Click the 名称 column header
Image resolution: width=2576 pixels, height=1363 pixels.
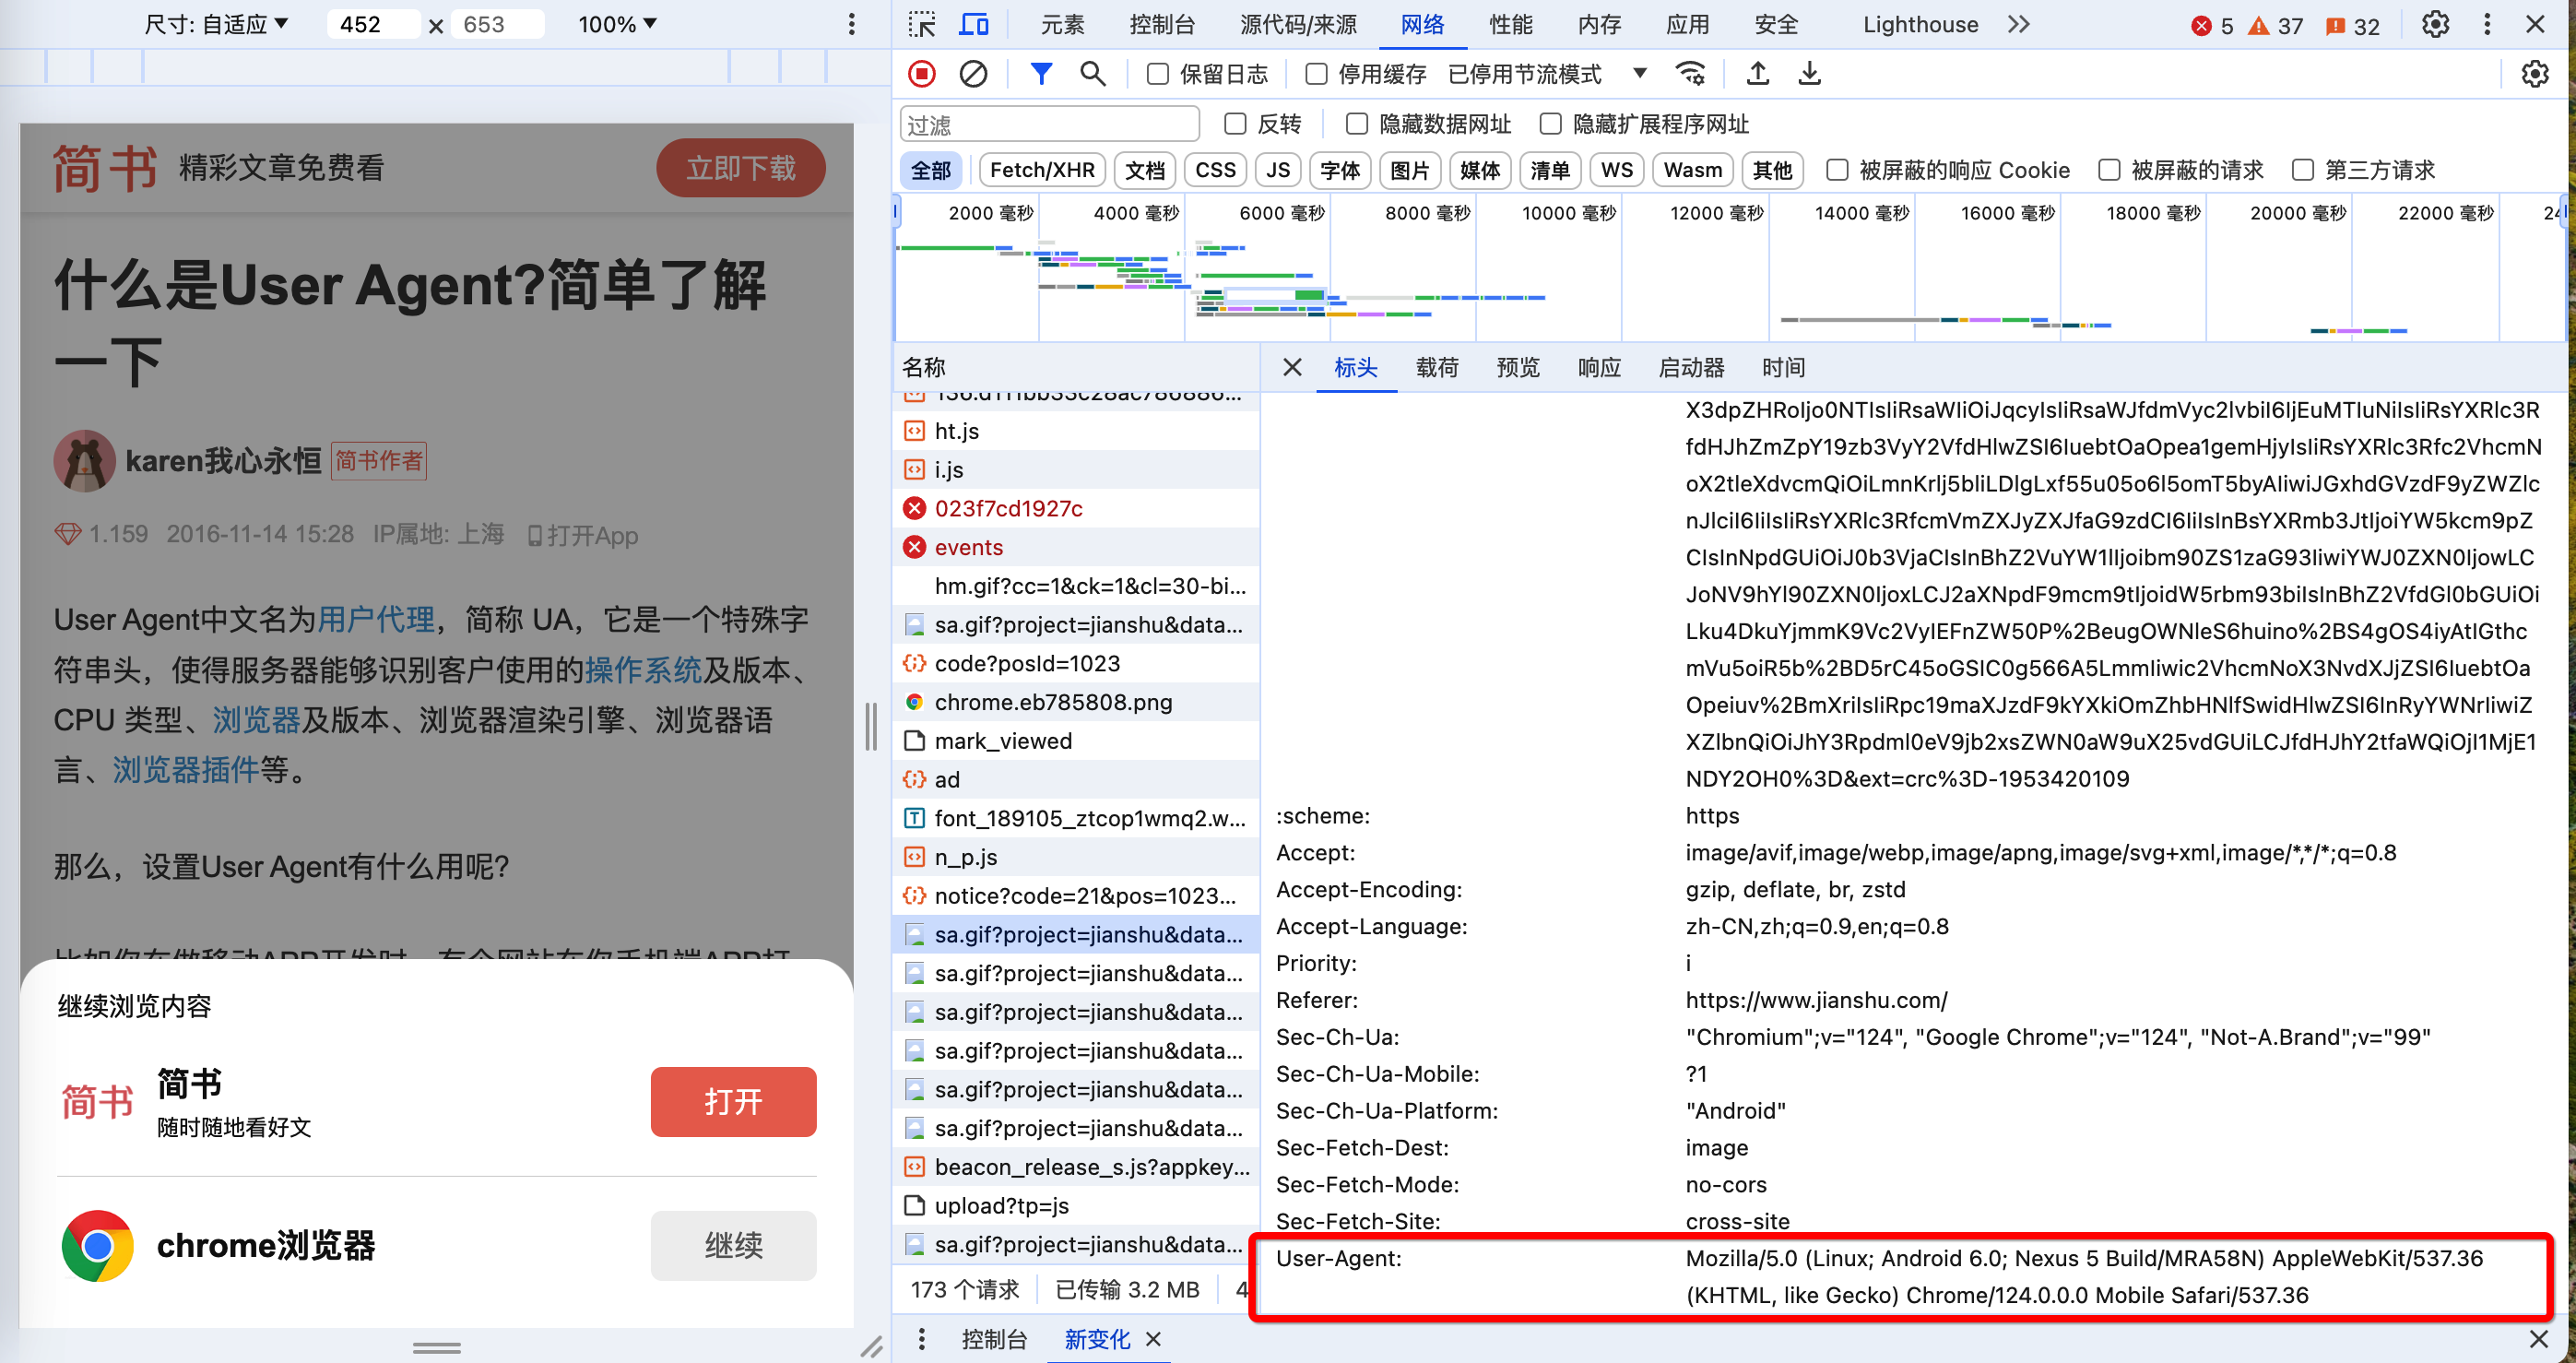1075,367
